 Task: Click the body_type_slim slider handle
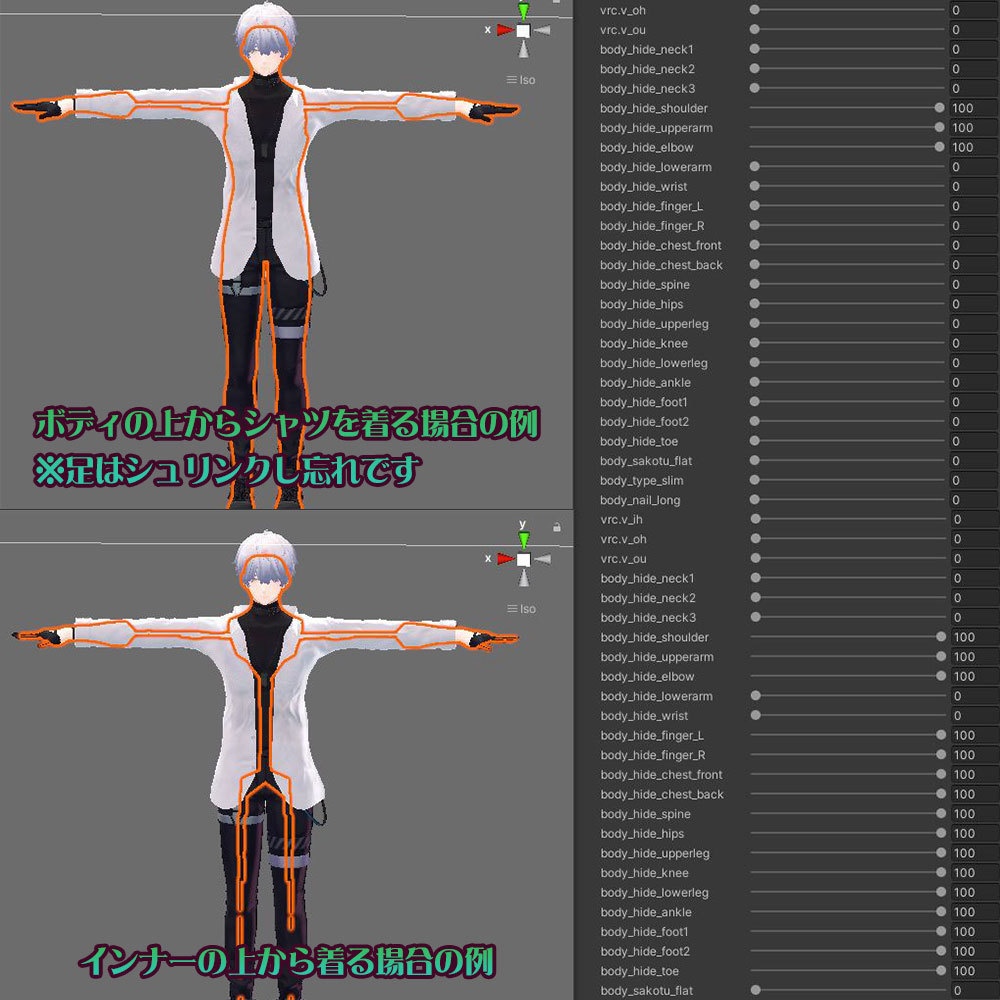coord(754,480)
